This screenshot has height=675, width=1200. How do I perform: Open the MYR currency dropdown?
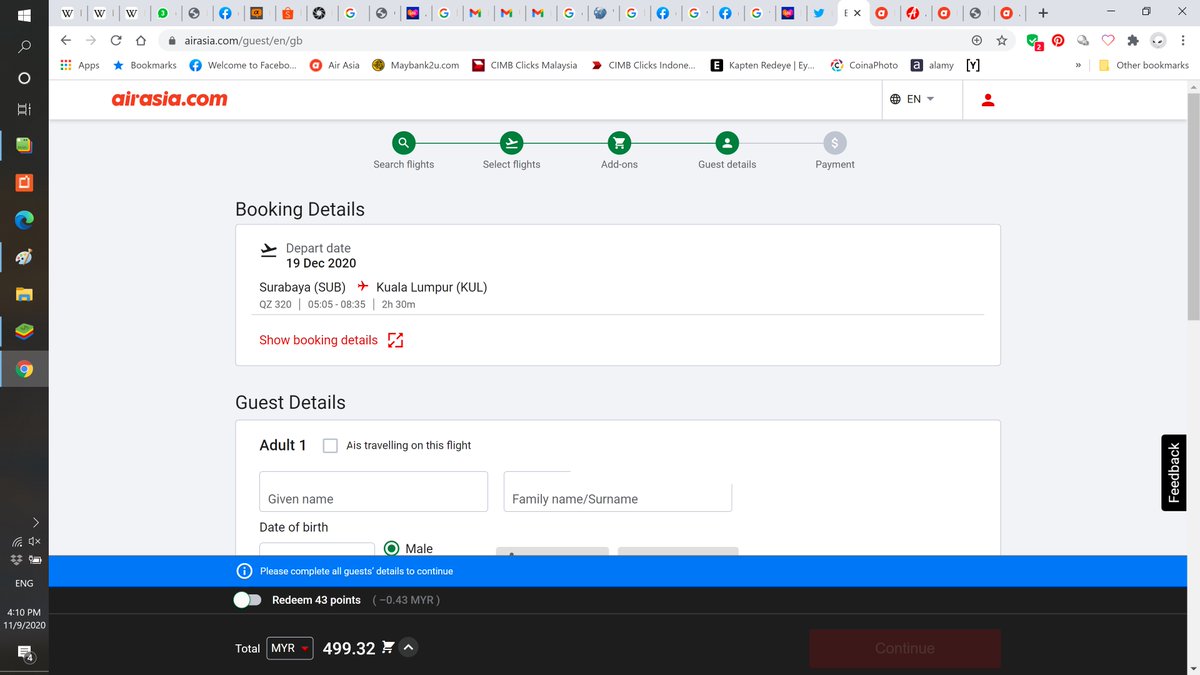point(291,648)
